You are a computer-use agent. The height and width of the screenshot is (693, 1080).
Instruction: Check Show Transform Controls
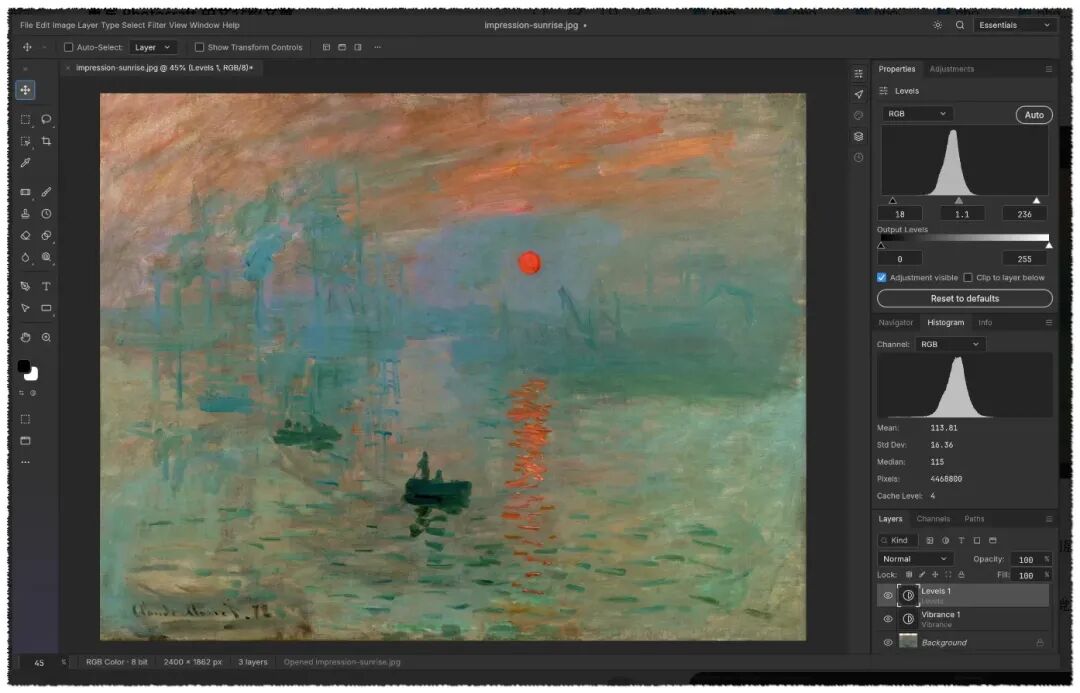(x=199, y=48)
